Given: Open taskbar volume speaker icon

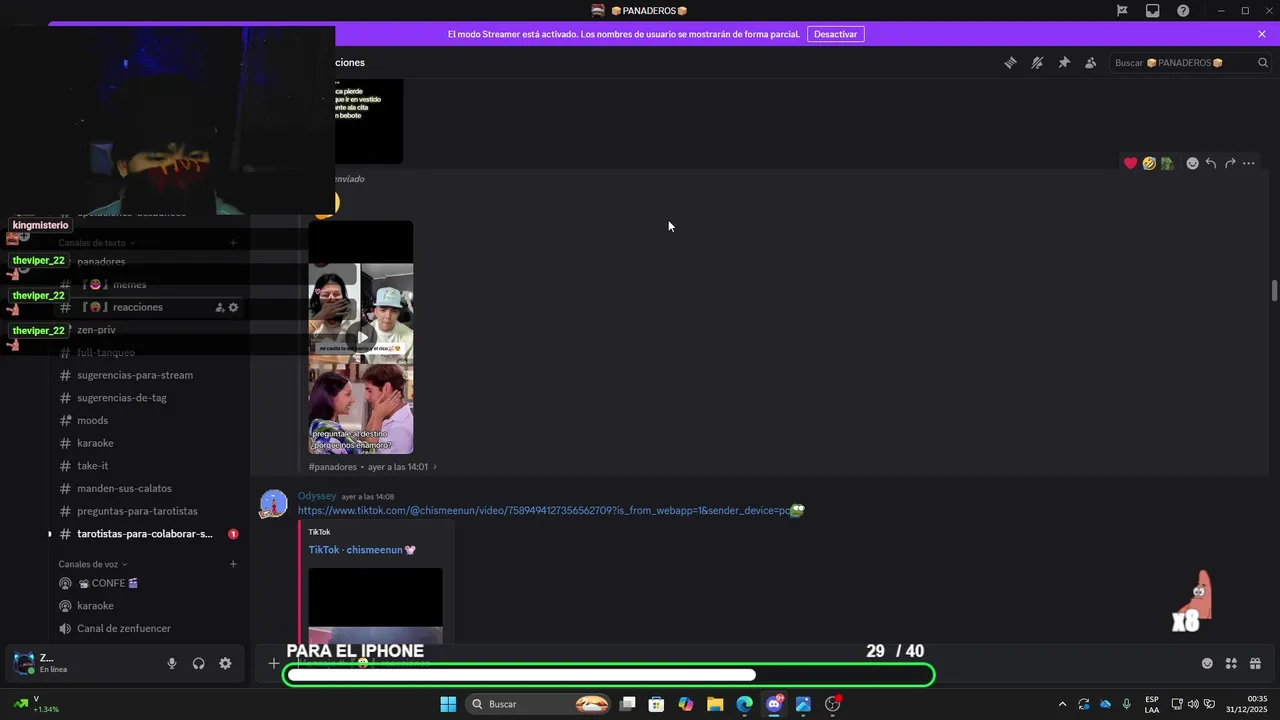Looking at the screenshot, I should tap(1193, 704).
